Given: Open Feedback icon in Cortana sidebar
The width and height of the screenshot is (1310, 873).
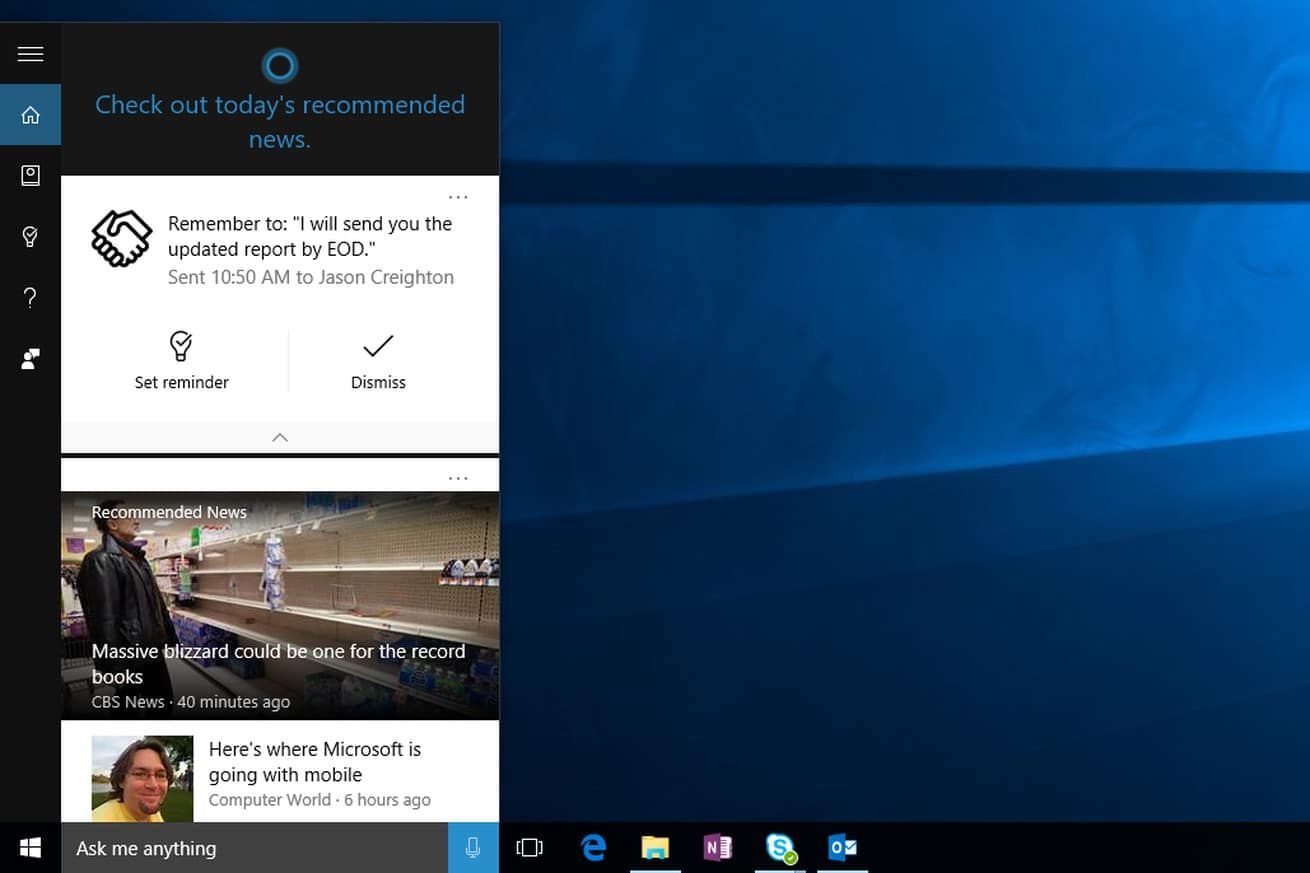Looking at the screenshot, I should click(x=30, y=359).
